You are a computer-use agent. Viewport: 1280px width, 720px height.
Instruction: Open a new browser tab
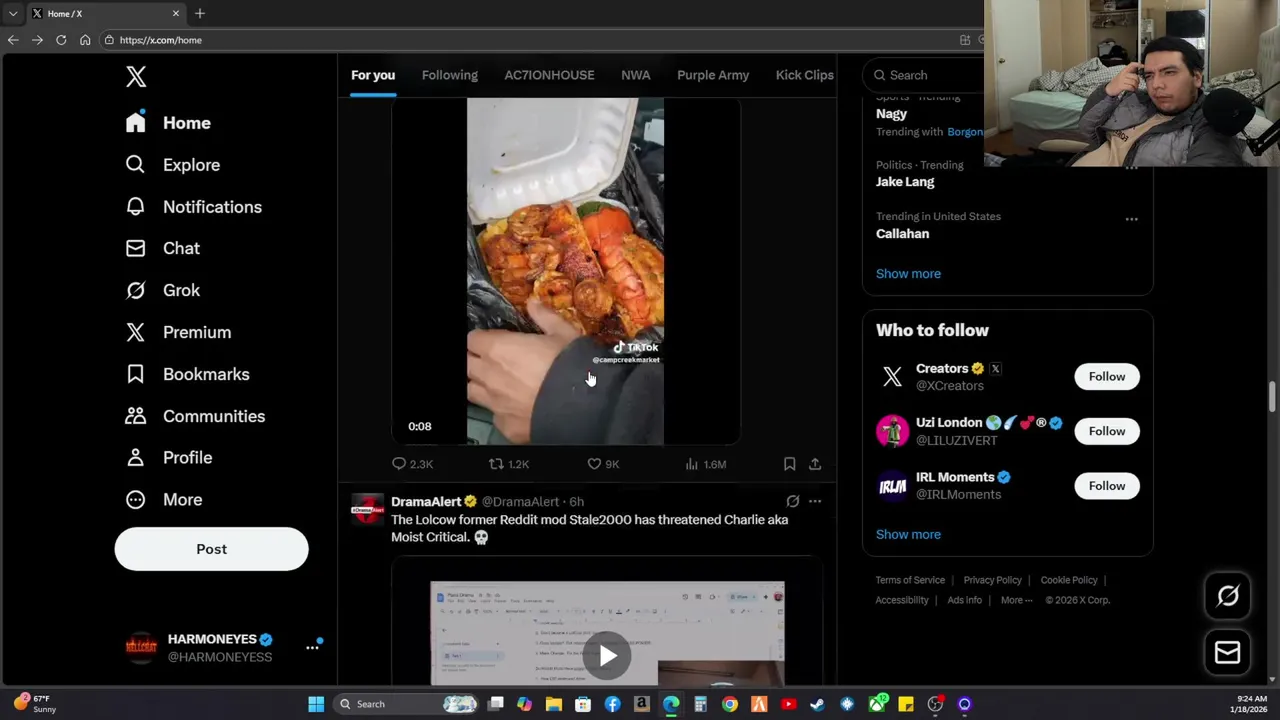[200, 13]
